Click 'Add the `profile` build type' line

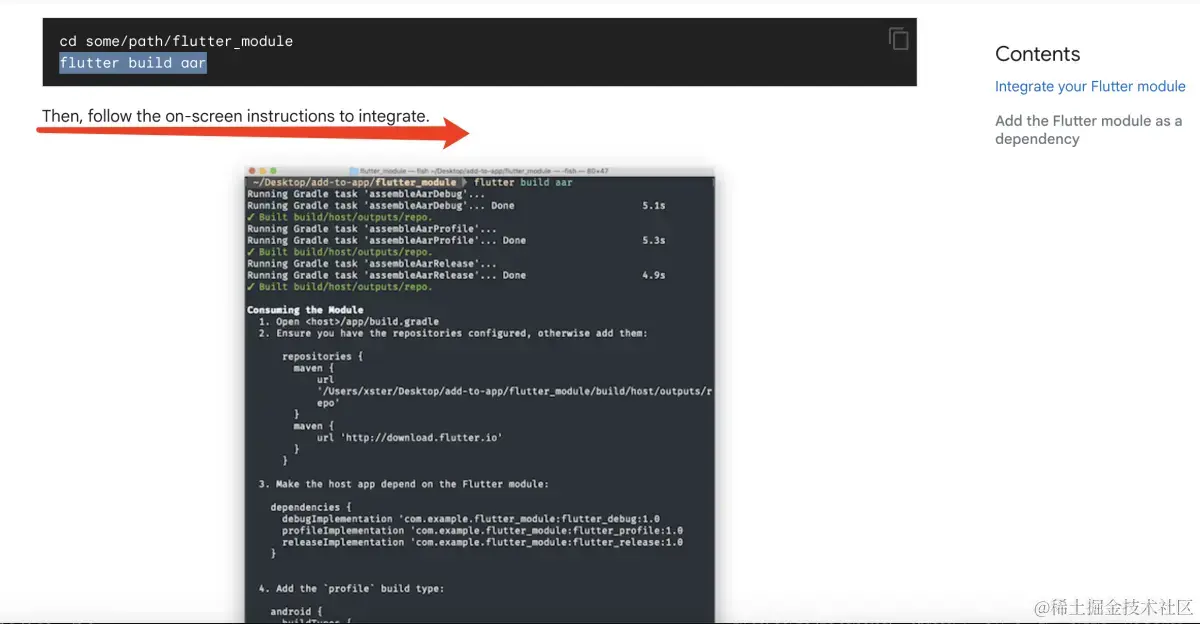(x=352, y=588)
